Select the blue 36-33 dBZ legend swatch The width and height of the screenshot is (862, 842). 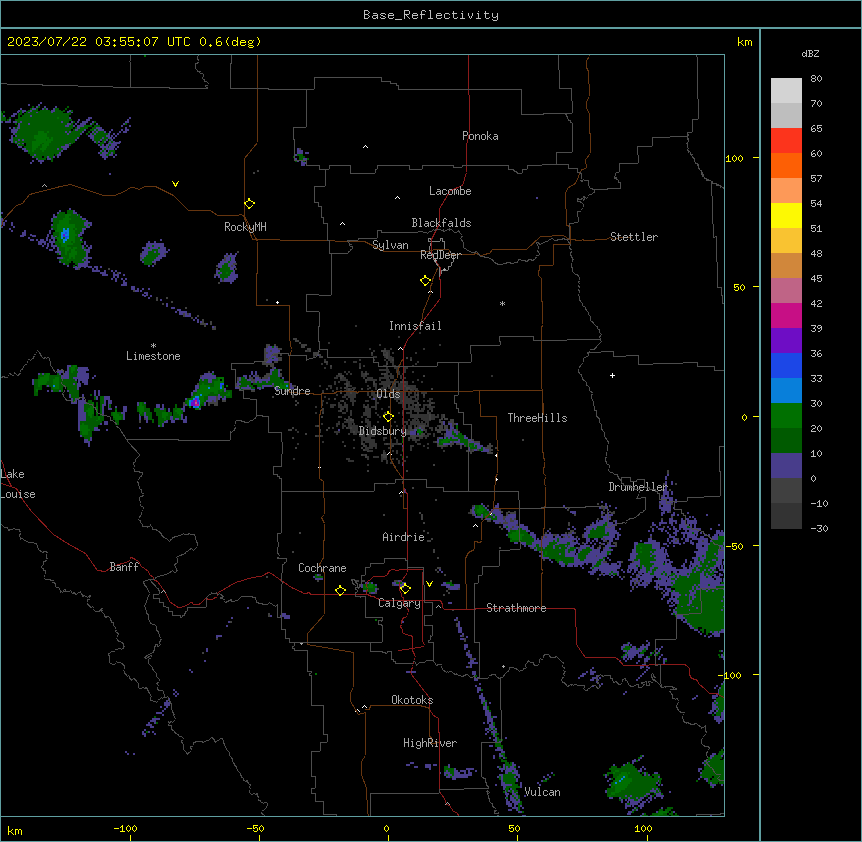coord(786,365)
